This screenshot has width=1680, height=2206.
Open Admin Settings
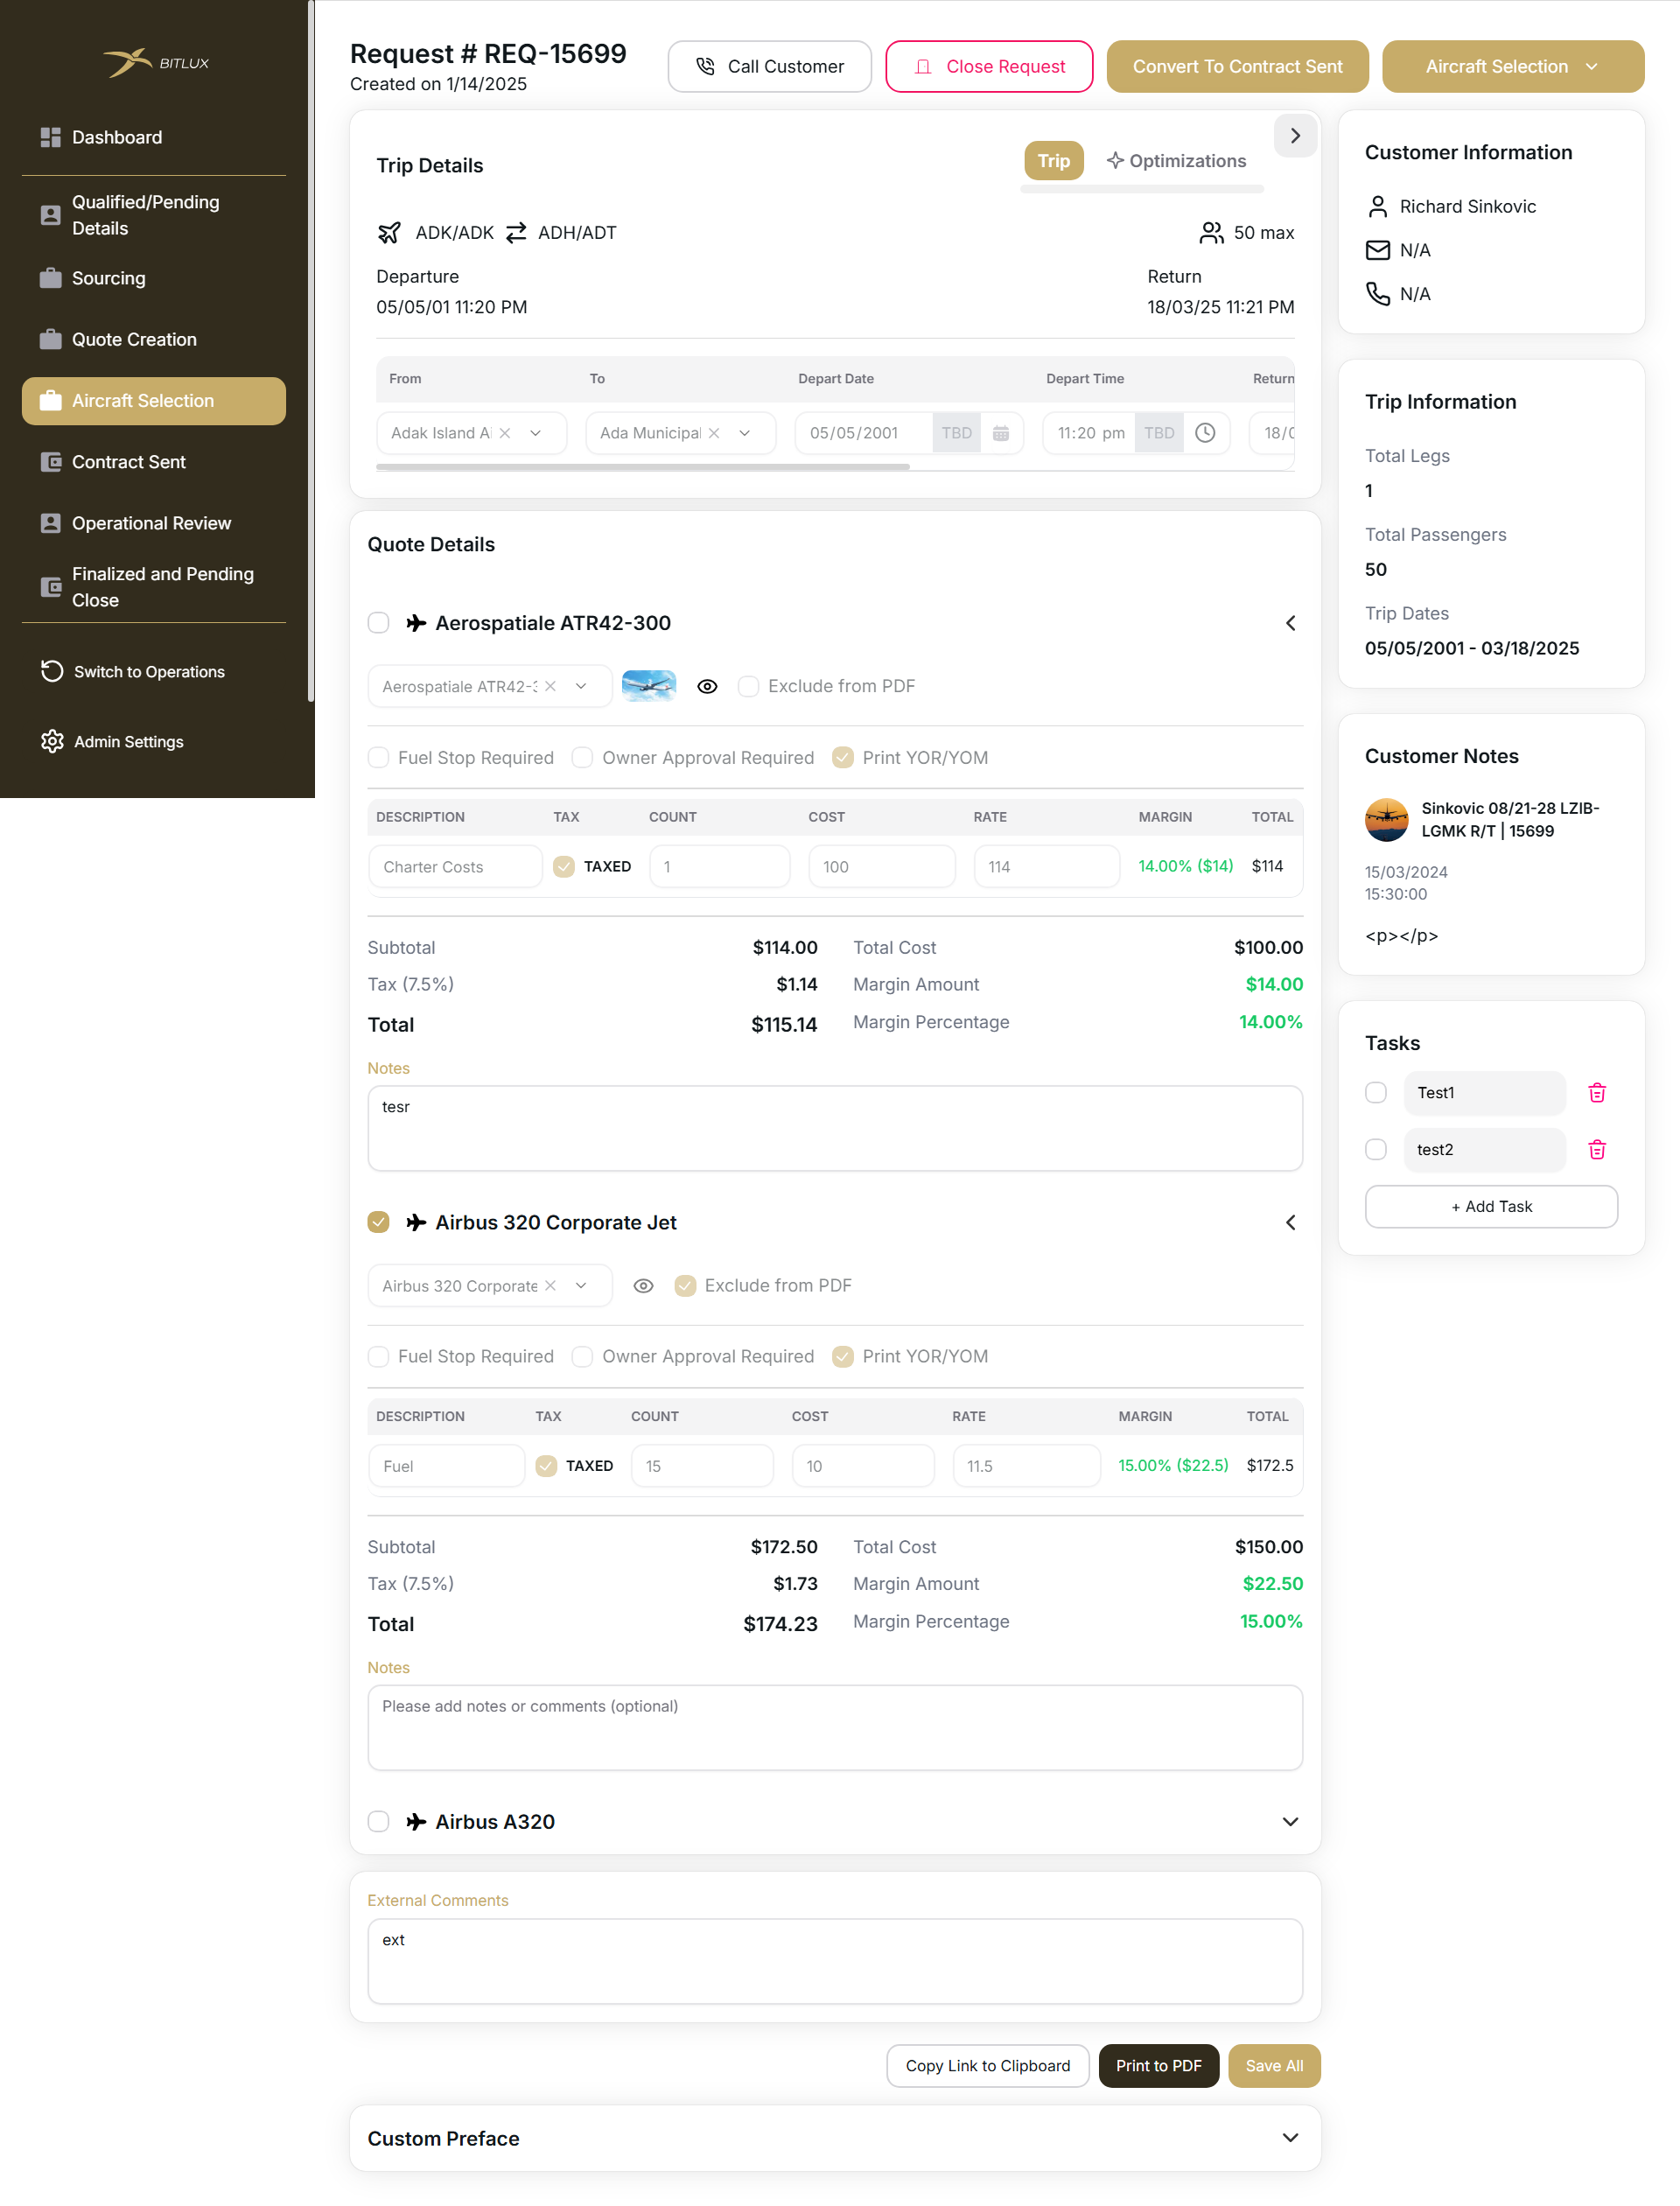coord(127,741)
